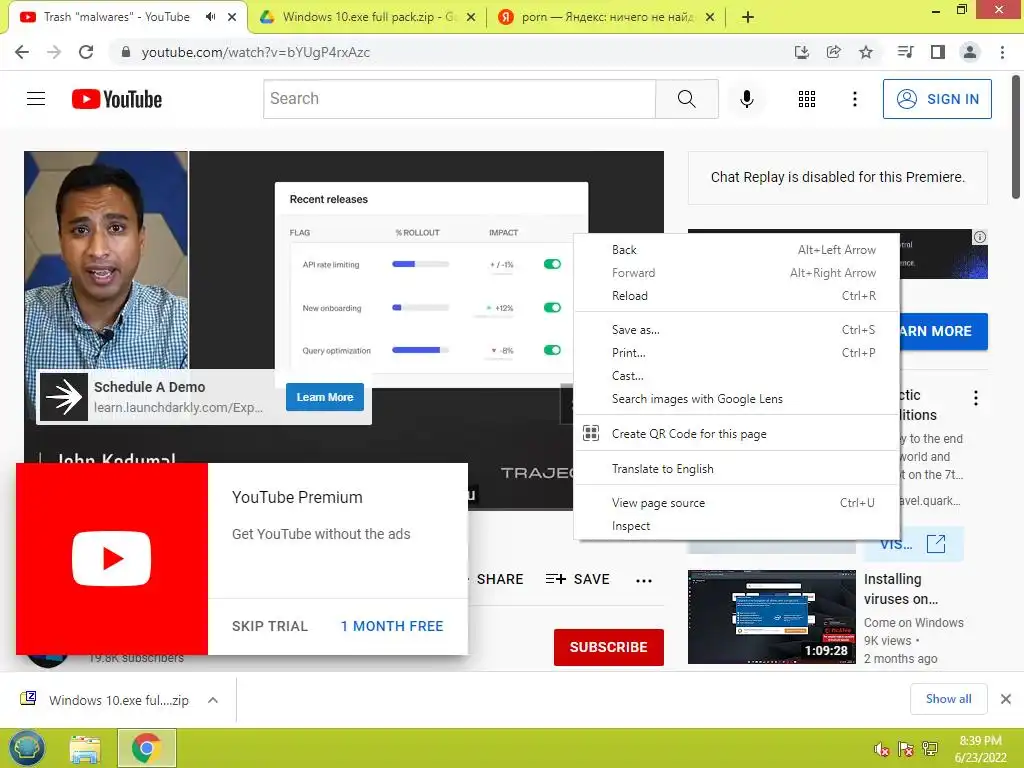Open Windows Explorer from taskbar

coord(86,748)
